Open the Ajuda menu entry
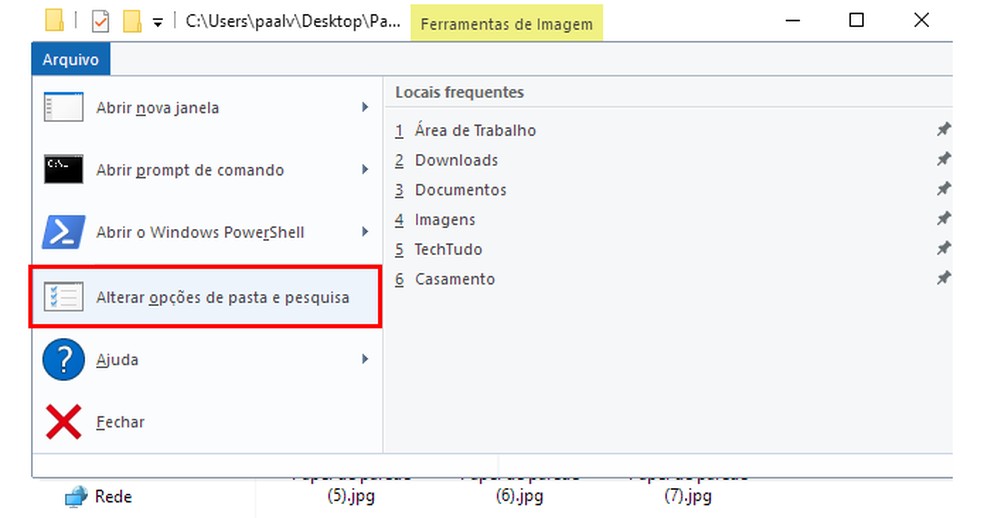The height and width of the screenshot is (518, 984). point(207,359)
